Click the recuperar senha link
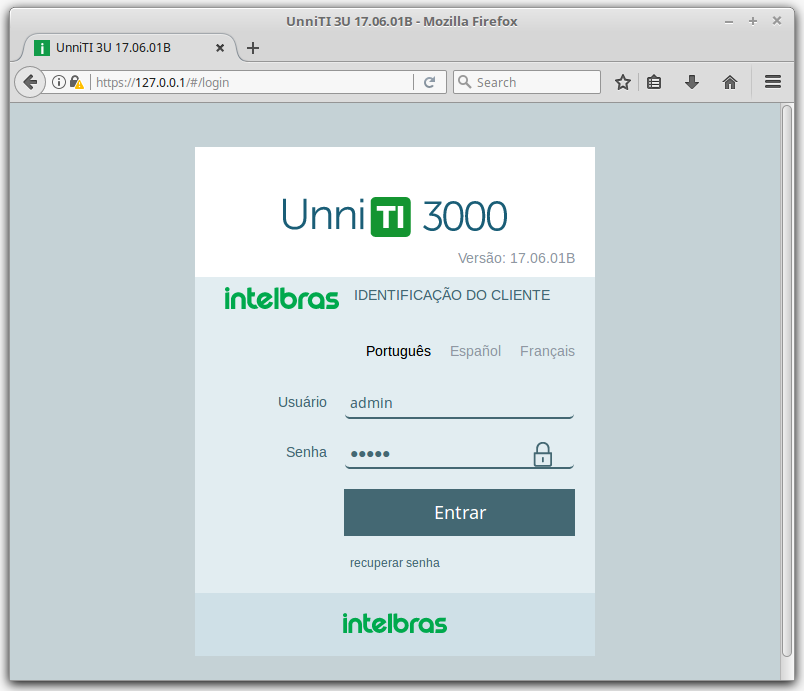The height and width of the screenshot is (691, 804). point(394,563)
